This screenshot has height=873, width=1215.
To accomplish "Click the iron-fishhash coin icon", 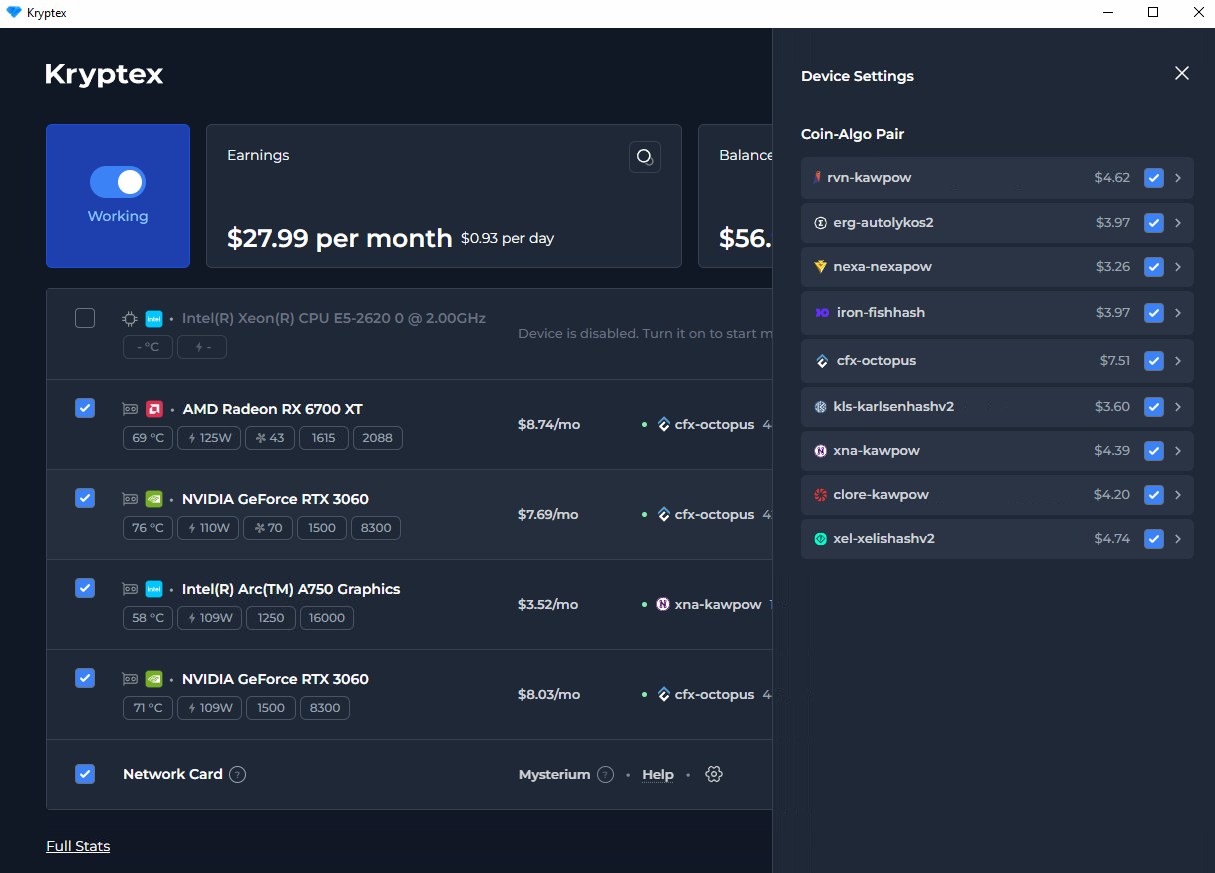I will click(x=822, y=313).
